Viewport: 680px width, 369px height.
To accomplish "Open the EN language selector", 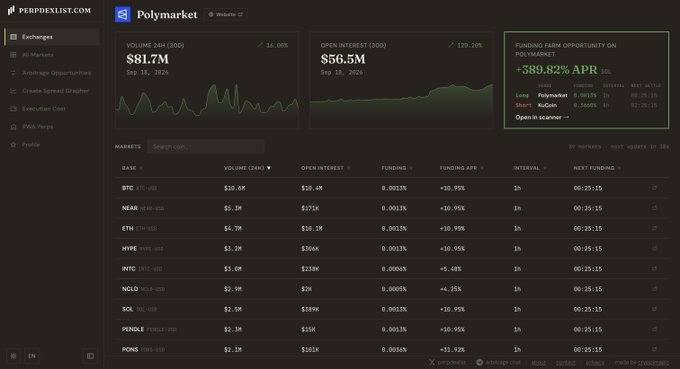I will [x=32, y=356].
